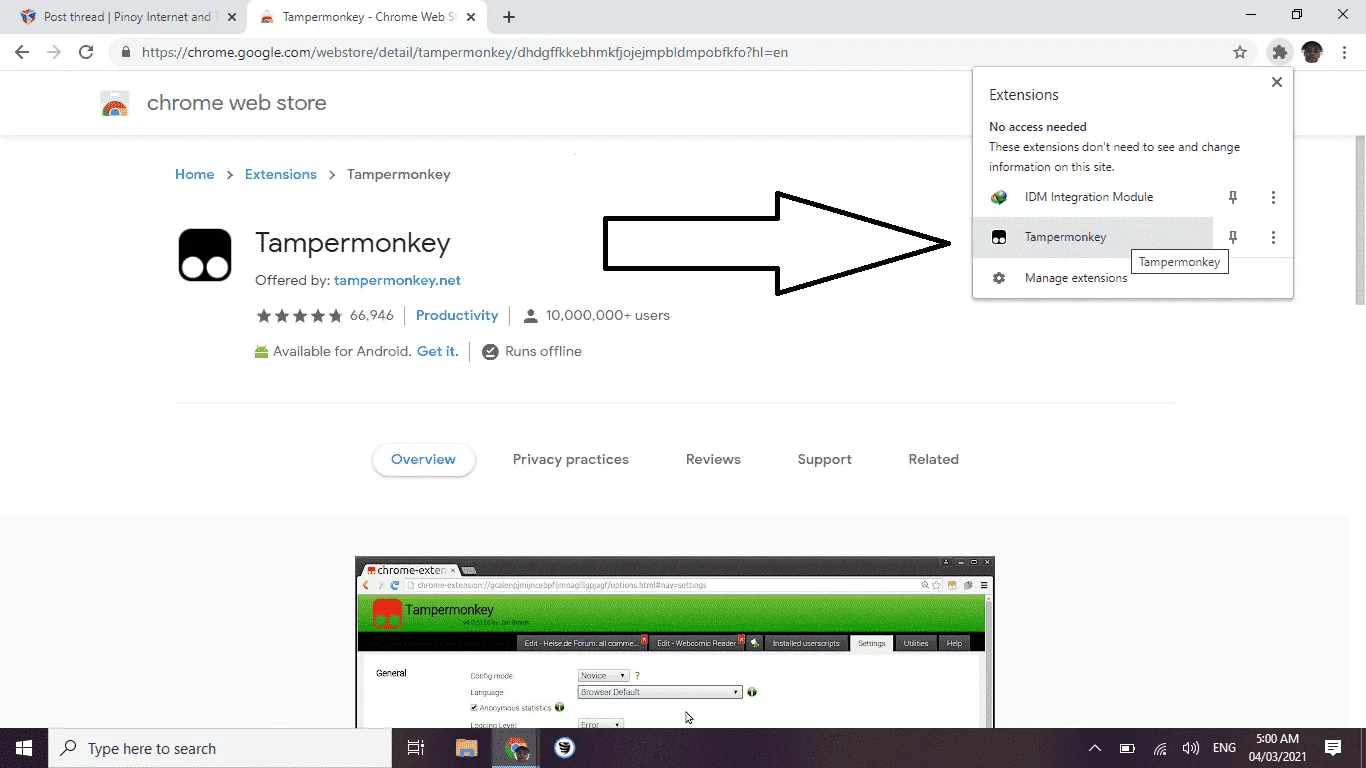Open the Productivity category link
The image size is (1366, 768).
click(457, 315)
